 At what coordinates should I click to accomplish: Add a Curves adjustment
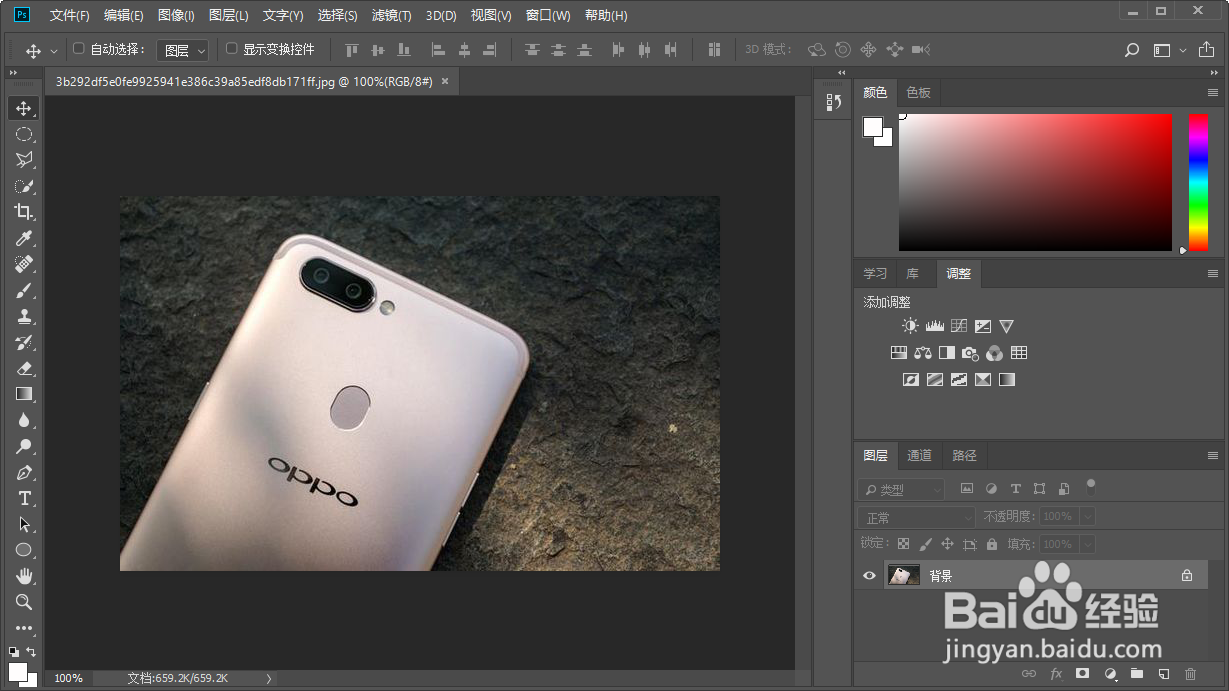[x=959, y=326]
